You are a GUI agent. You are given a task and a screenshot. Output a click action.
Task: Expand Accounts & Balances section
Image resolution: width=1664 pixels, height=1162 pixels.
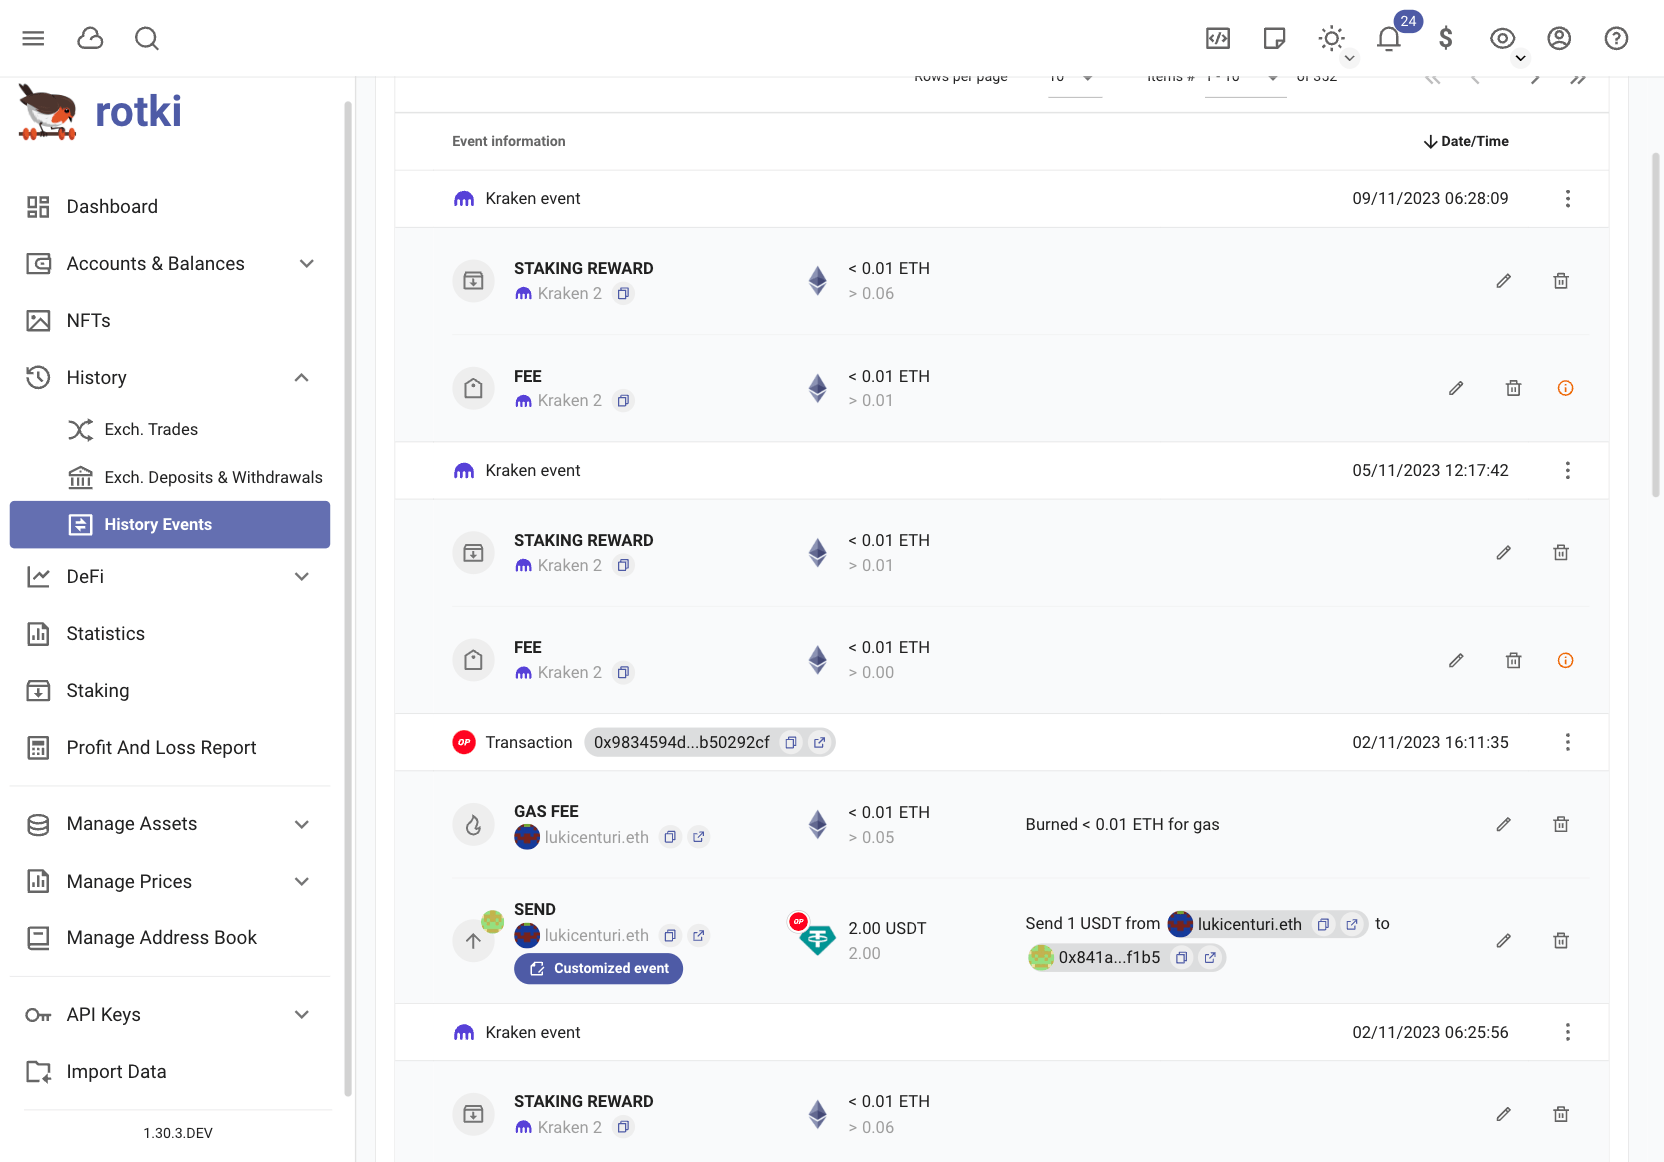coord(170,264)
